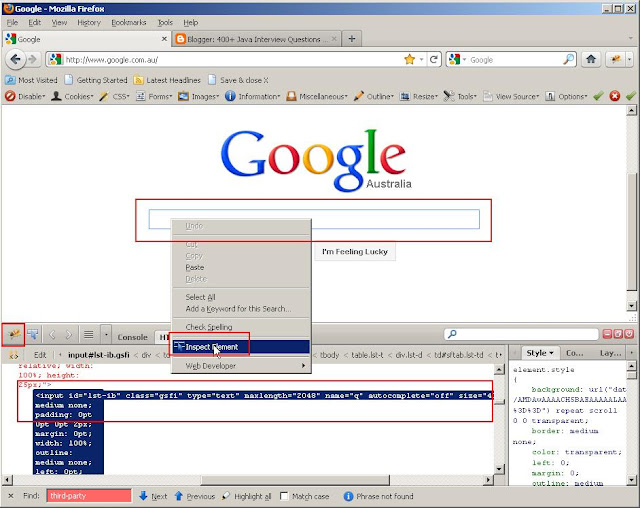The width and height of the screenshot is (640, 508).
Task: Click the Find text field
Action: 89,496
